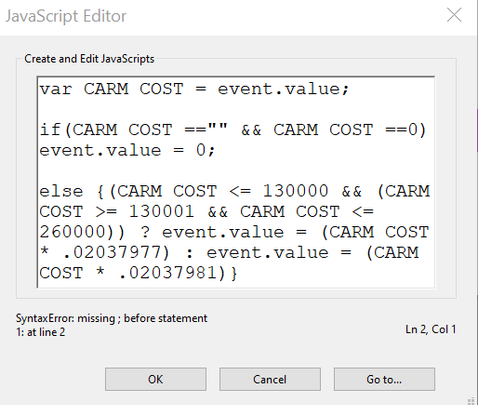Open the Go to... line dialog

coord(384,379)
